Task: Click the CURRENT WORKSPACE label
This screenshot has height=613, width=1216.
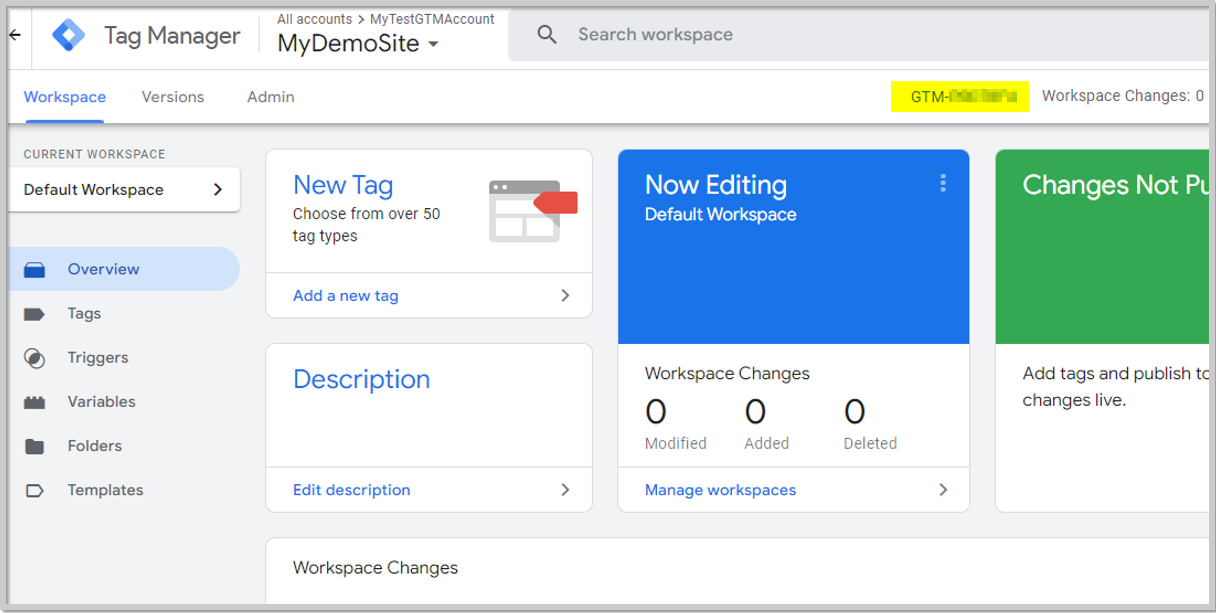Action: click(95, 154)
